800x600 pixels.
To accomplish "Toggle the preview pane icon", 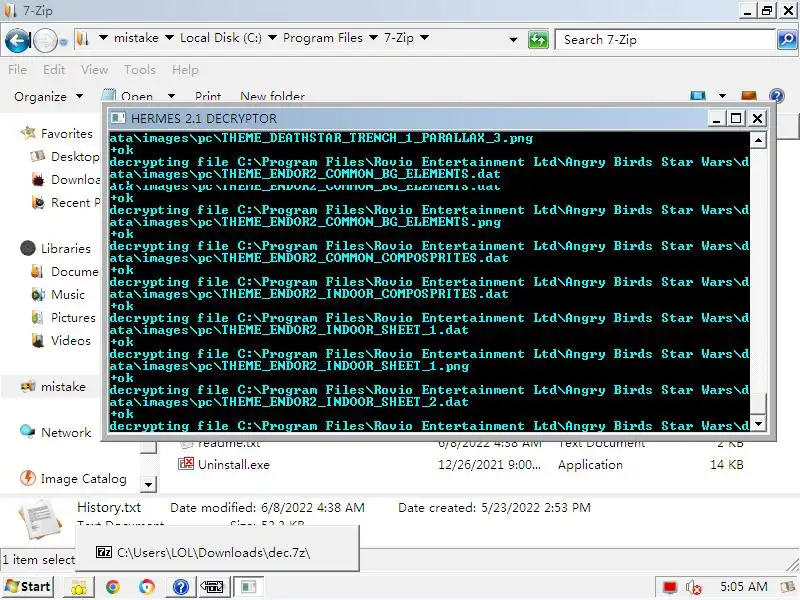I will point(748,95).
